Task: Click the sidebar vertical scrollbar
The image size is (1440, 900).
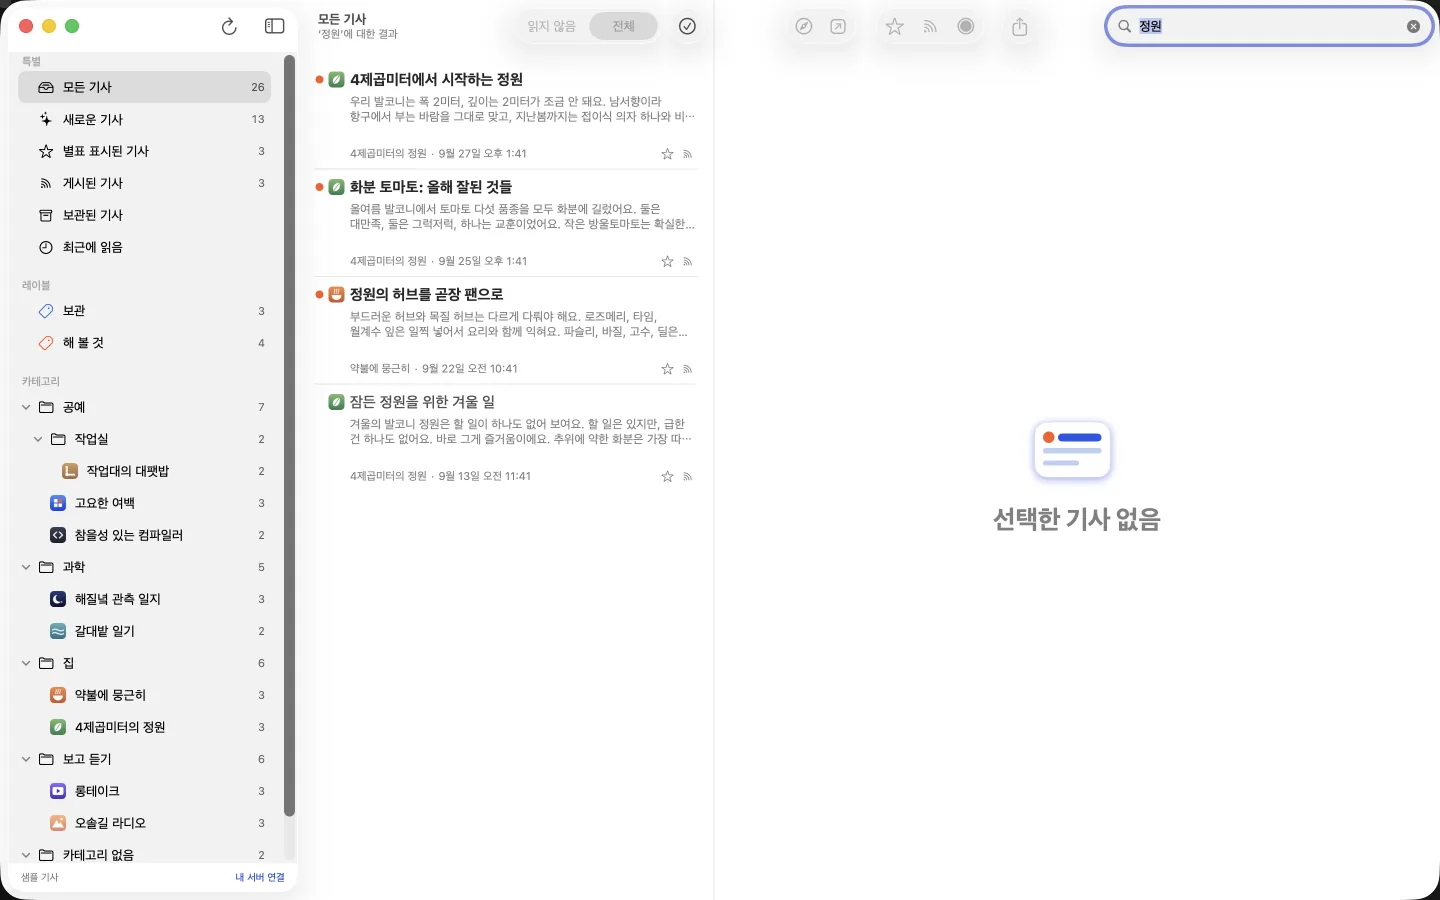Action: click(x=289, y=435)
